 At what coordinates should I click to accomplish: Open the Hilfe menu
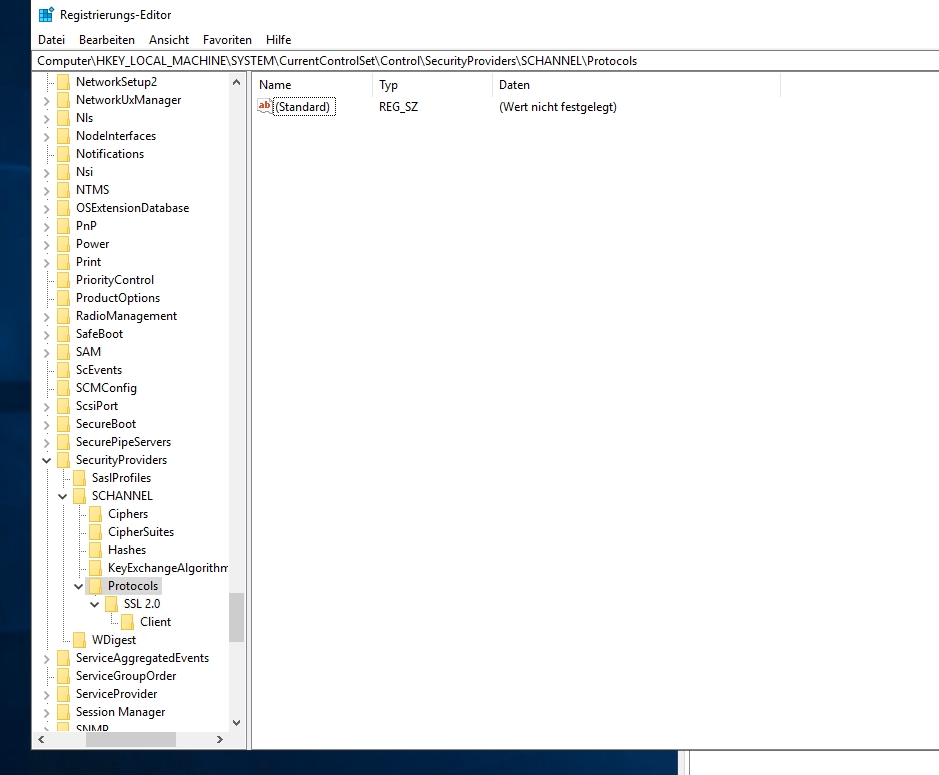point(278,40)
